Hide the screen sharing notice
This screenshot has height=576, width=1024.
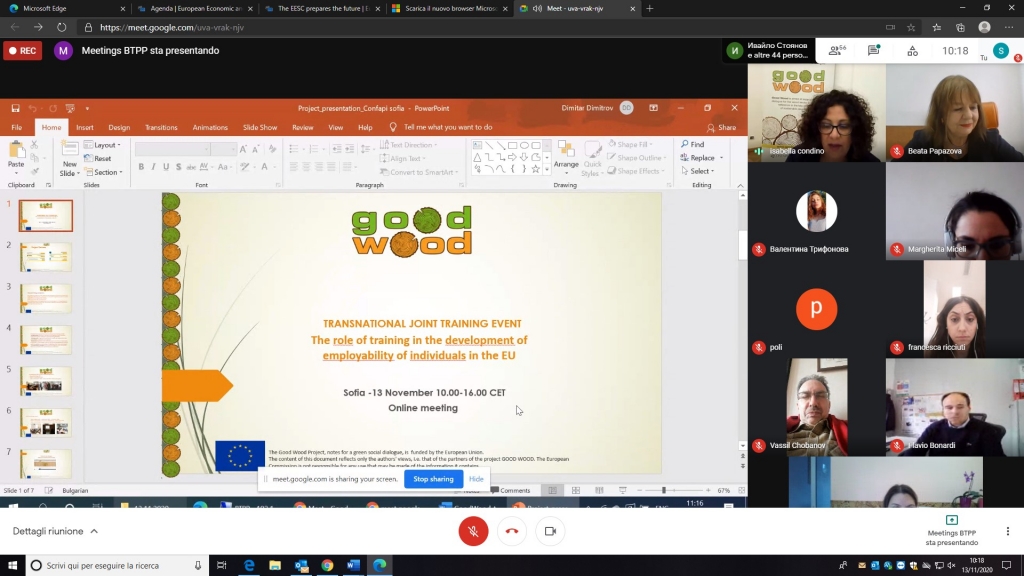(x=476, y=479)
